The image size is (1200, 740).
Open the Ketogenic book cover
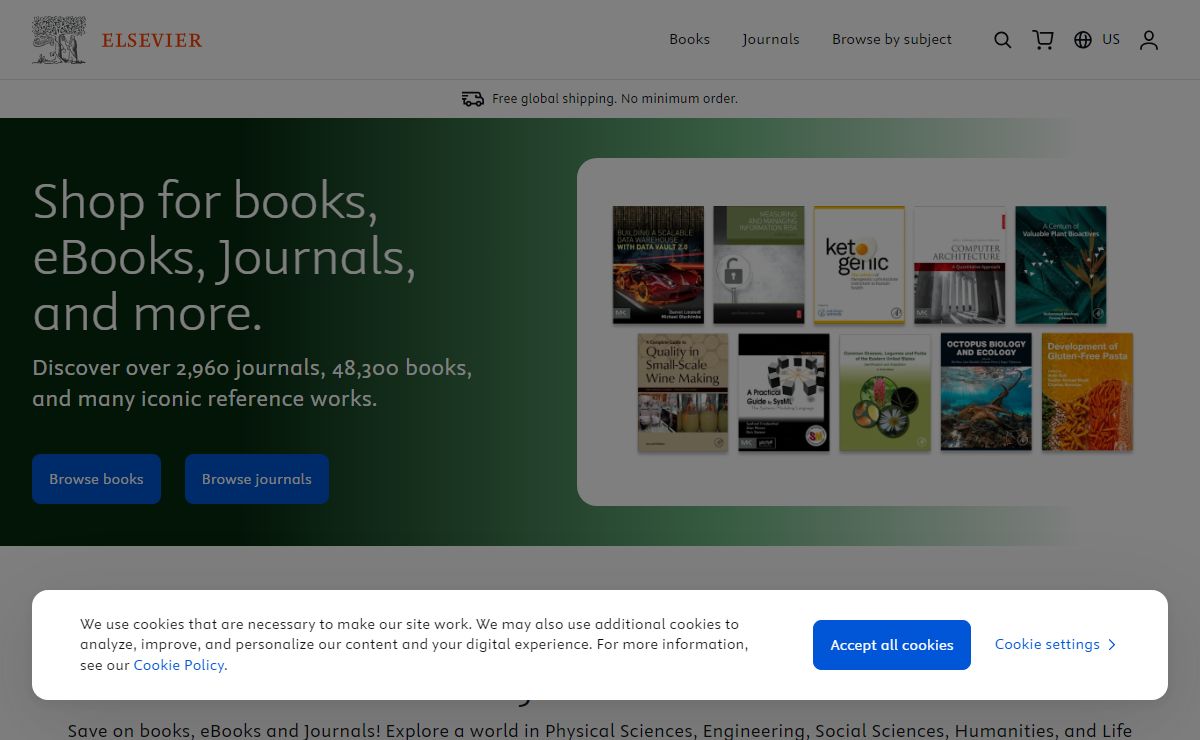[859, 265]
